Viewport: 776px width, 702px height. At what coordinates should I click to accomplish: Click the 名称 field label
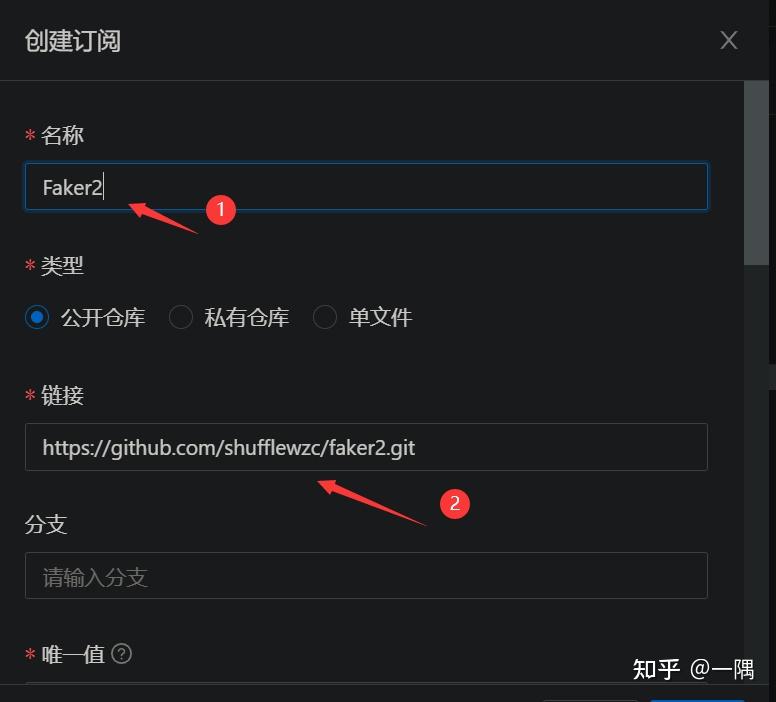(x=62, y=135)
